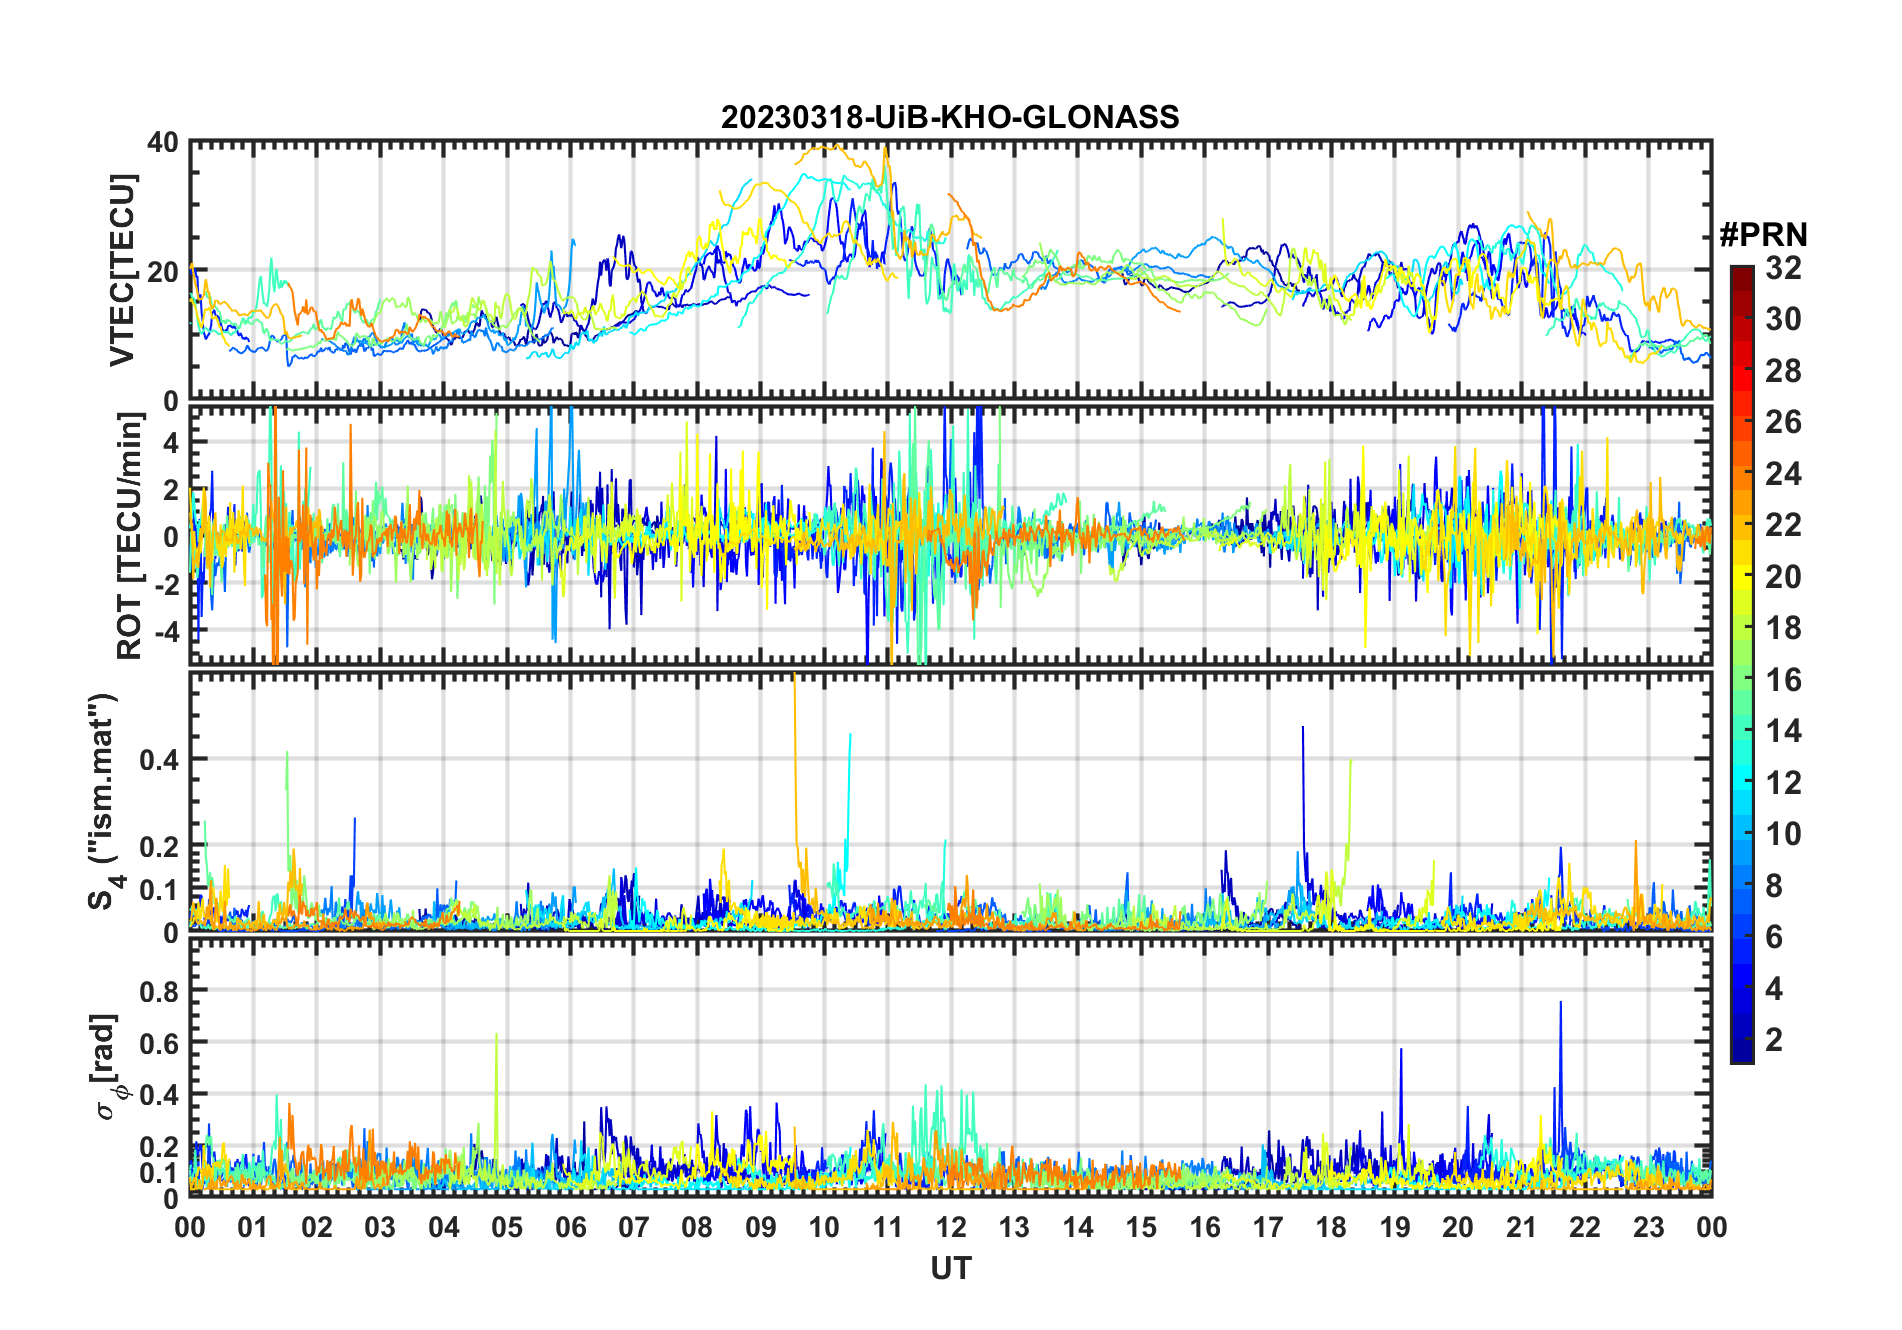Click the PRN colorbar tick label 12
The height and width of the screenshot is (1330, 1902).
1783,783
